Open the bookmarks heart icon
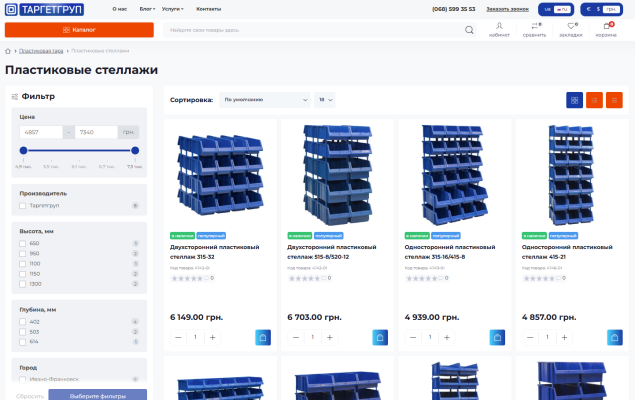Image resolution: width=635 pixels, height=400 pixels. click(571, 29)
